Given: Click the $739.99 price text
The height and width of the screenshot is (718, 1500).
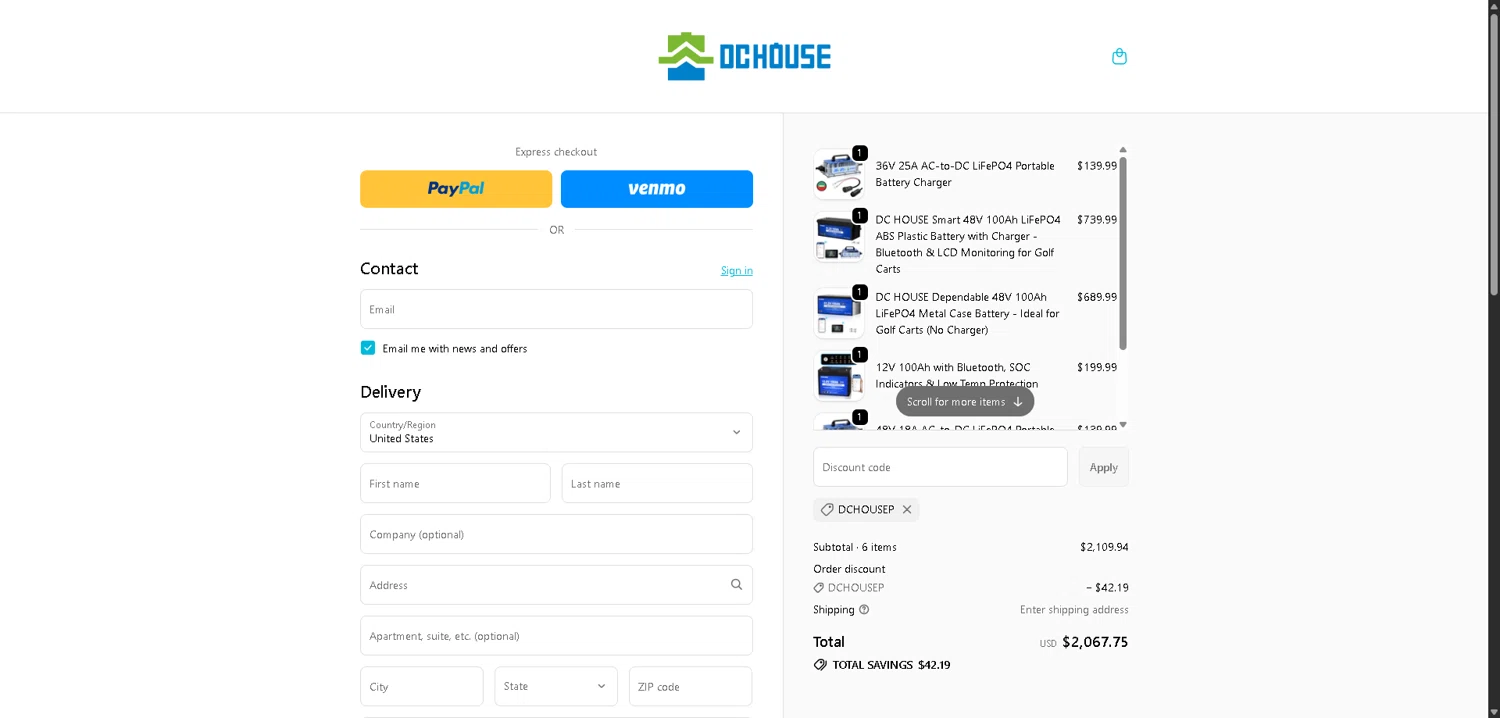Looking at the screenshot, I should pyautogui.click(x=1097, y=220).
